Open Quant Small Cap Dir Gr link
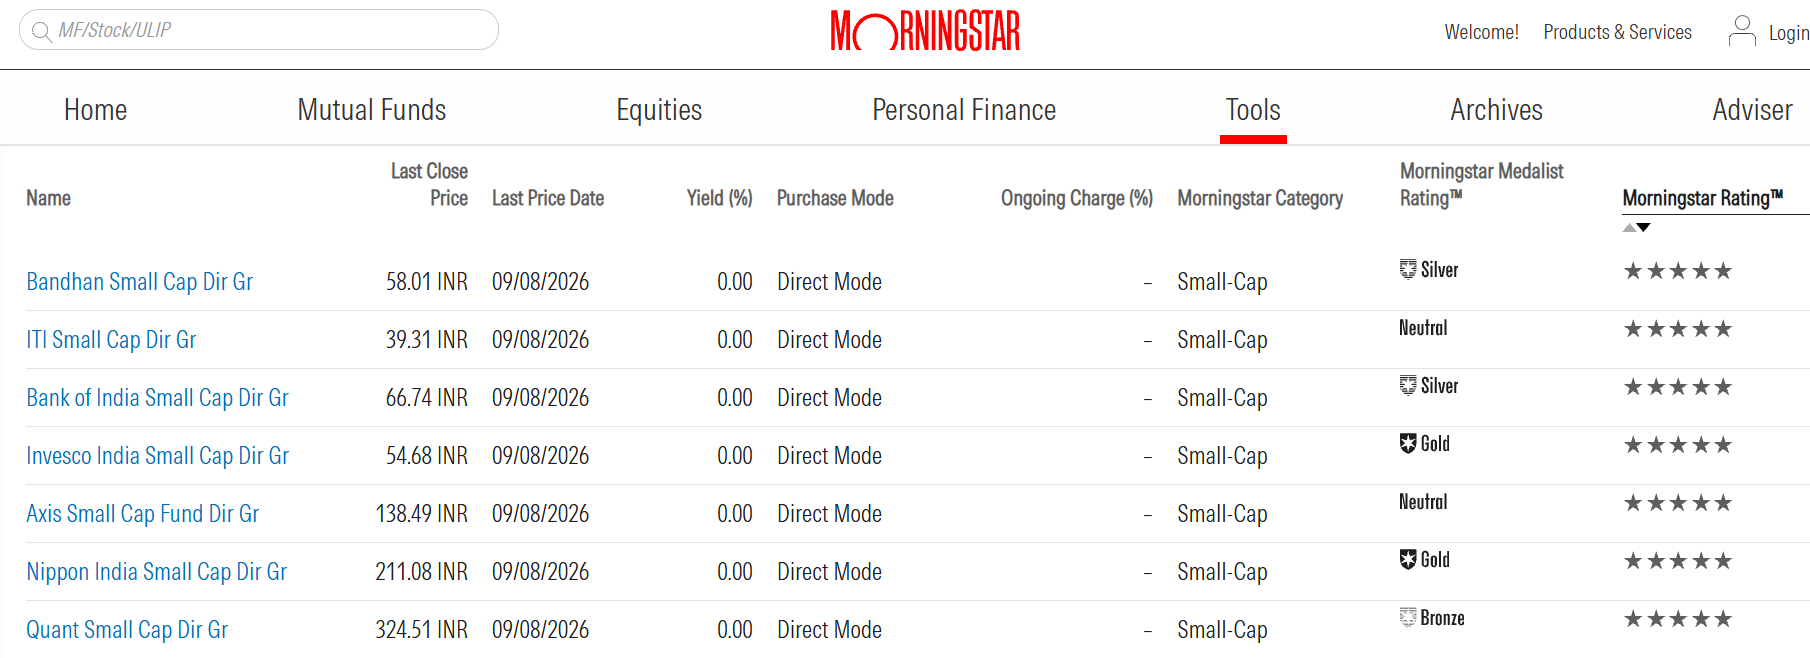 point(127,630)
